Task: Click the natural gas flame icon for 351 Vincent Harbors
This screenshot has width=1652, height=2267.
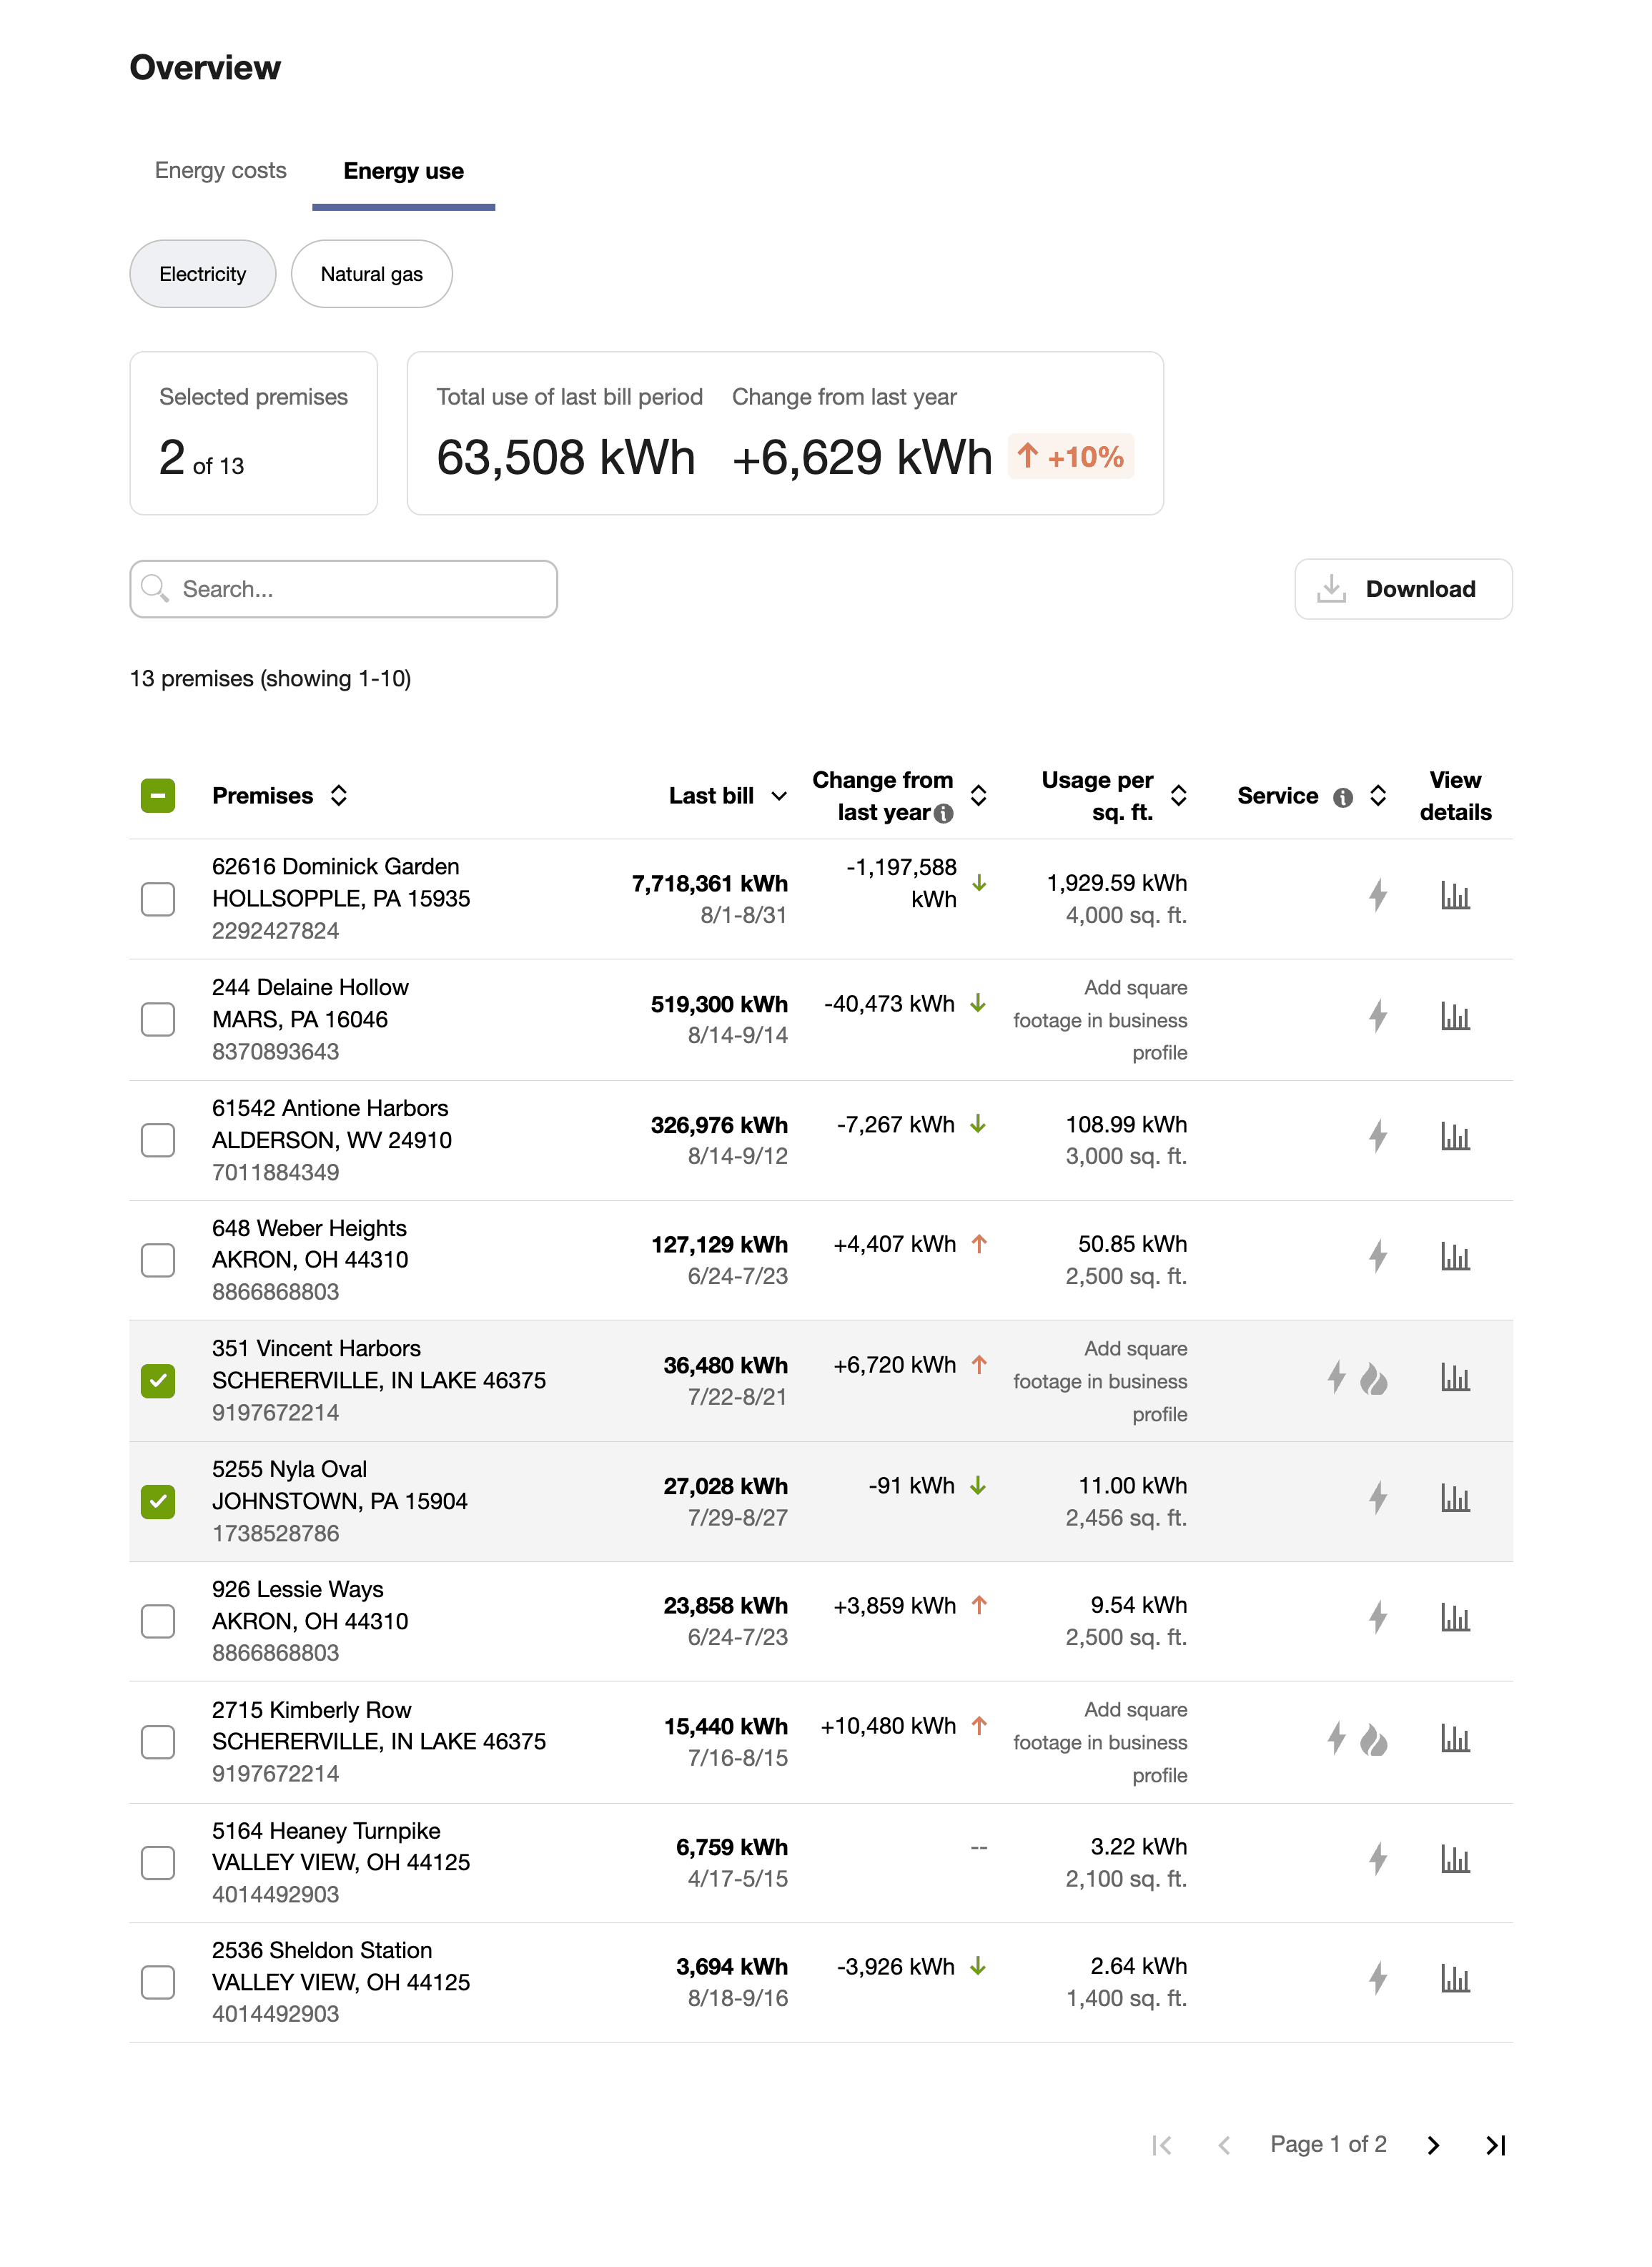Action: point(1375,1377)
